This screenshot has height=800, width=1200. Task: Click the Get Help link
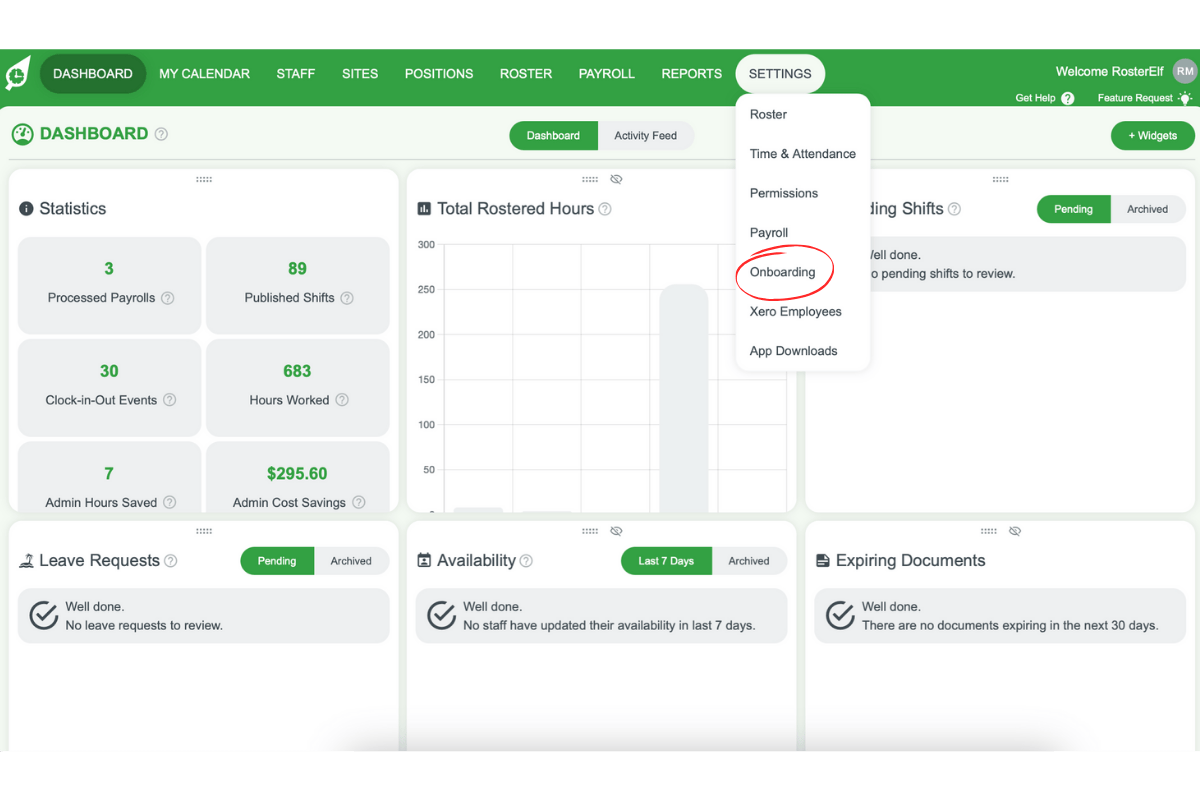[1036, 98]
